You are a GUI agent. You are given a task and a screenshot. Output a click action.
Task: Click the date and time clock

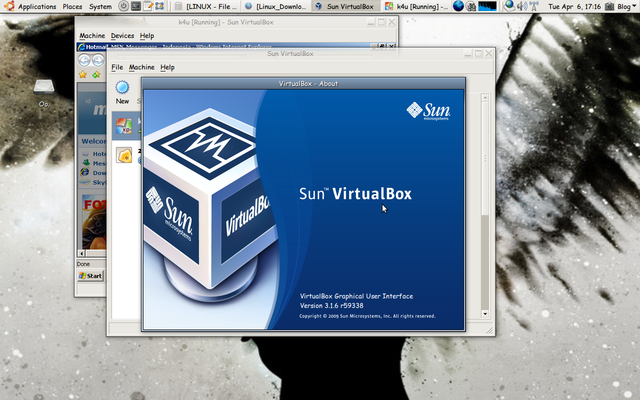[574, 6]
